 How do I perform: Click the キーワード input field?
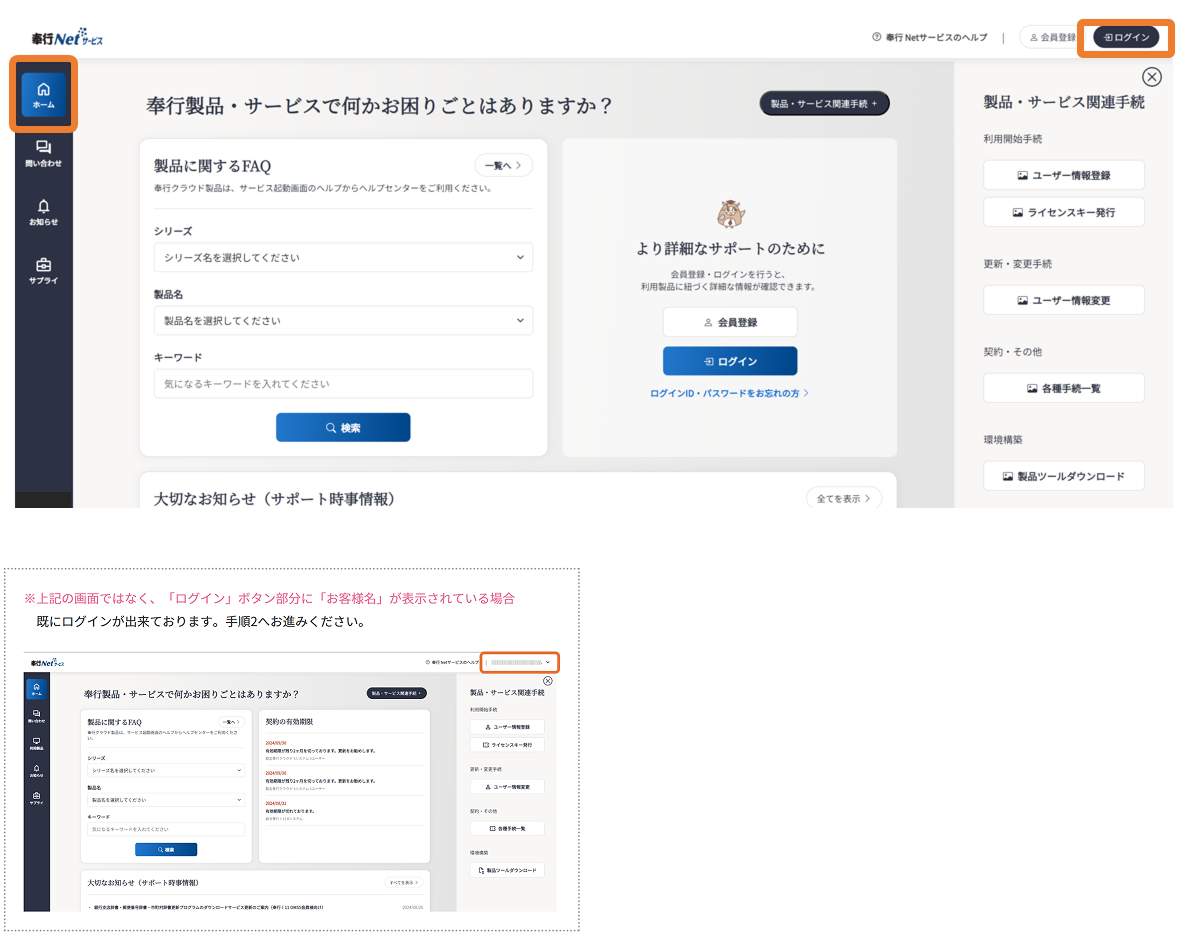(343, 384)
